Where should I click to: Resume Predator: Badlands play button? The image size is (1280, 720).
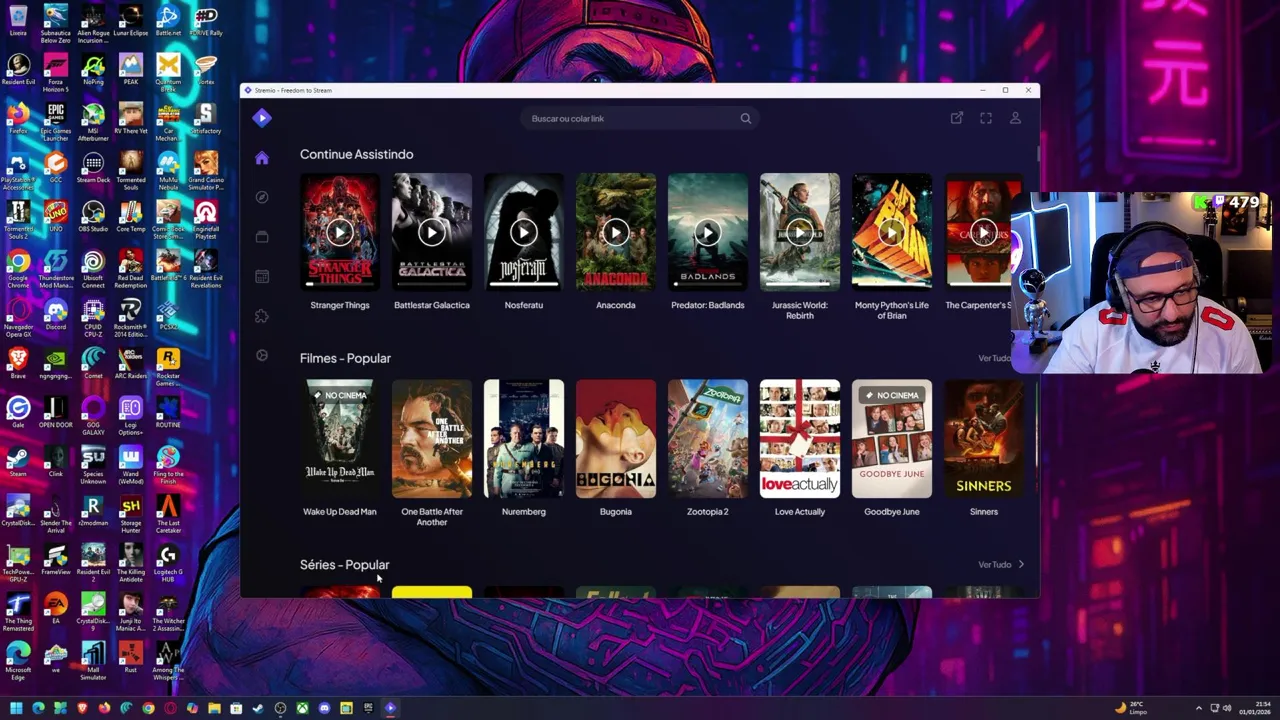[x=708, y=232]
